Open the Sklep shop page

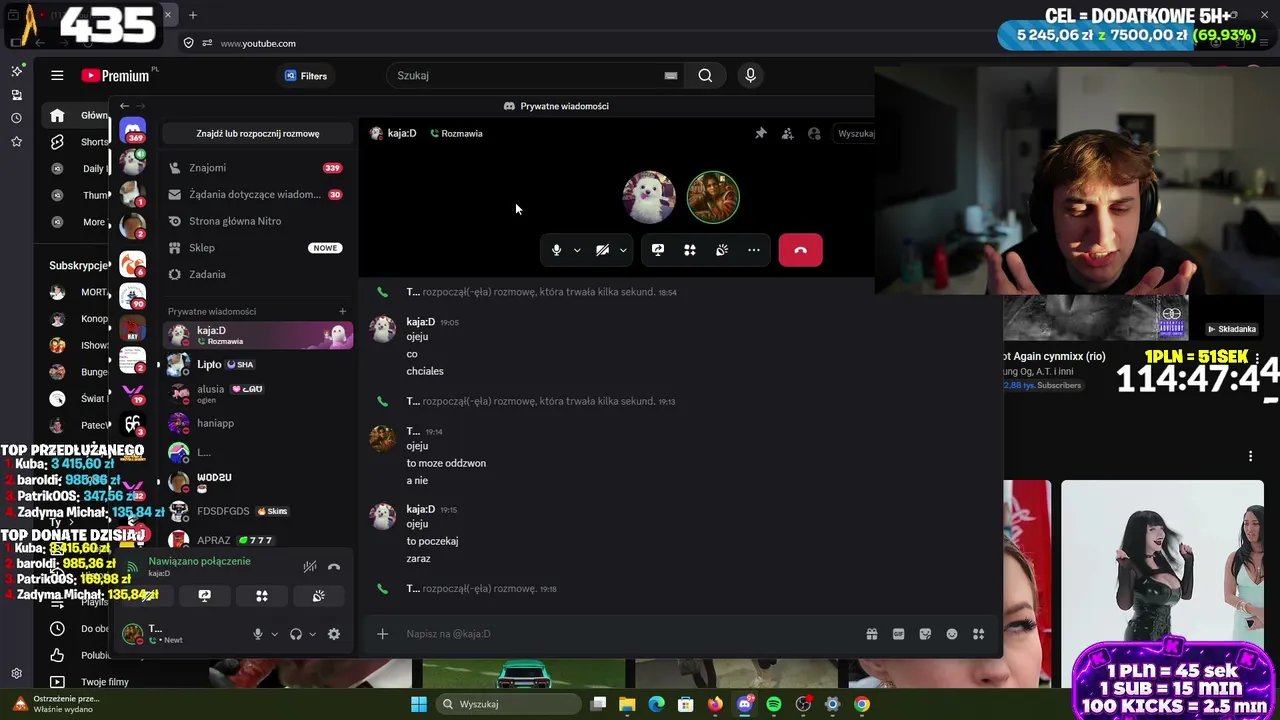(256, 248)
